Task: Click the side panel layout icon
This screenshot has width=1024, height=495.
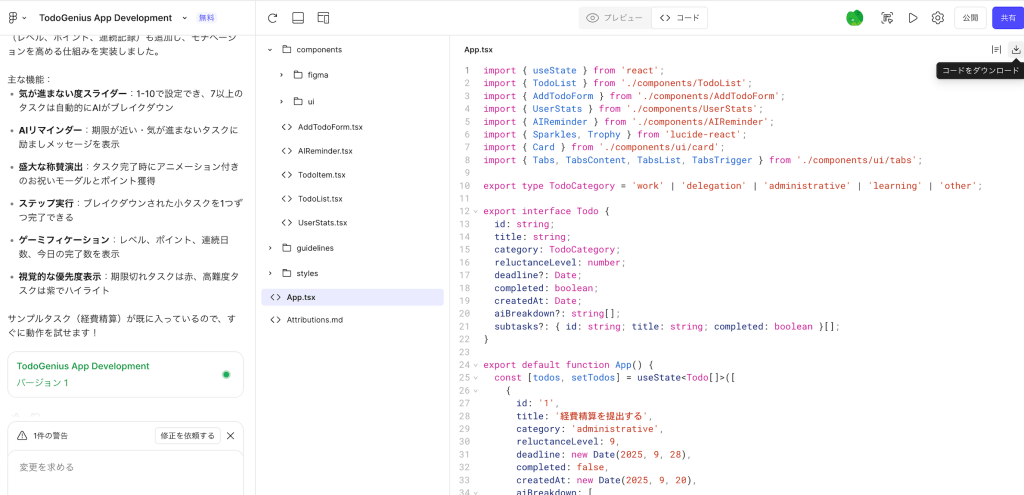Action: [x=323, y=18]
